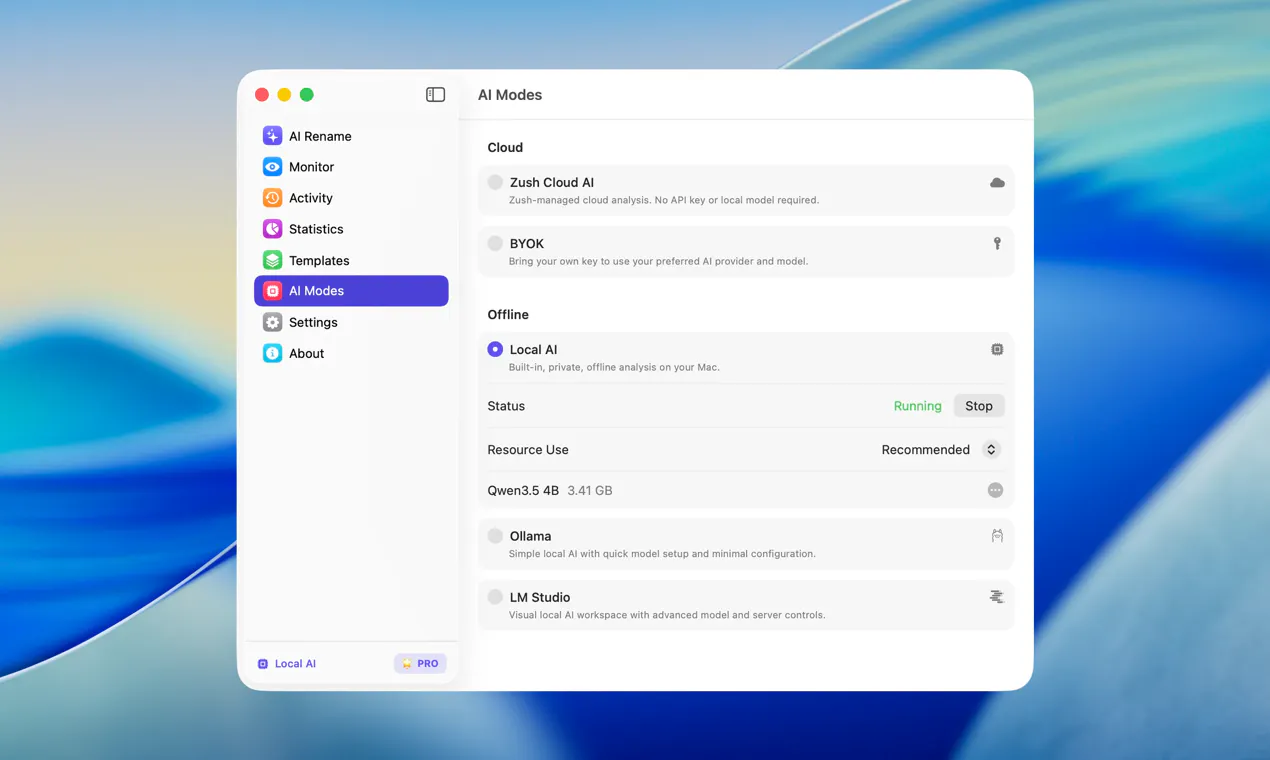The height and width of the screenshot is (760, 1270).
Task: Click the Zush Cloud AI description text
Action: (x=664, y=200)
